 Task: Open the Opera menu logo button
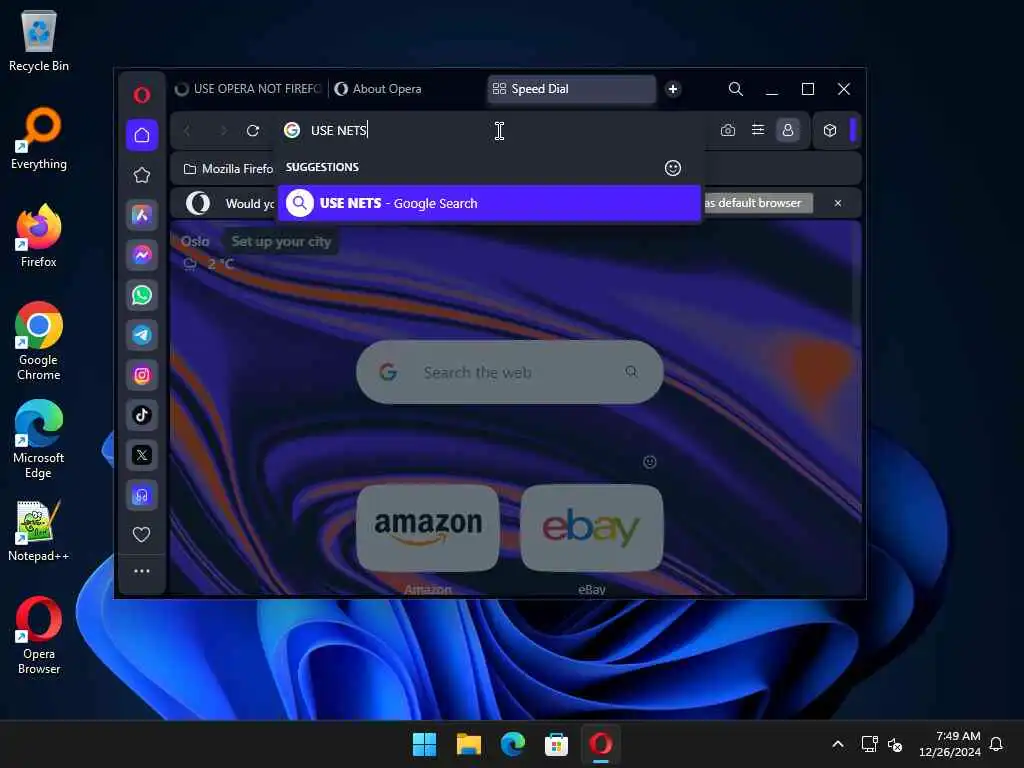[x=142, y=95]
